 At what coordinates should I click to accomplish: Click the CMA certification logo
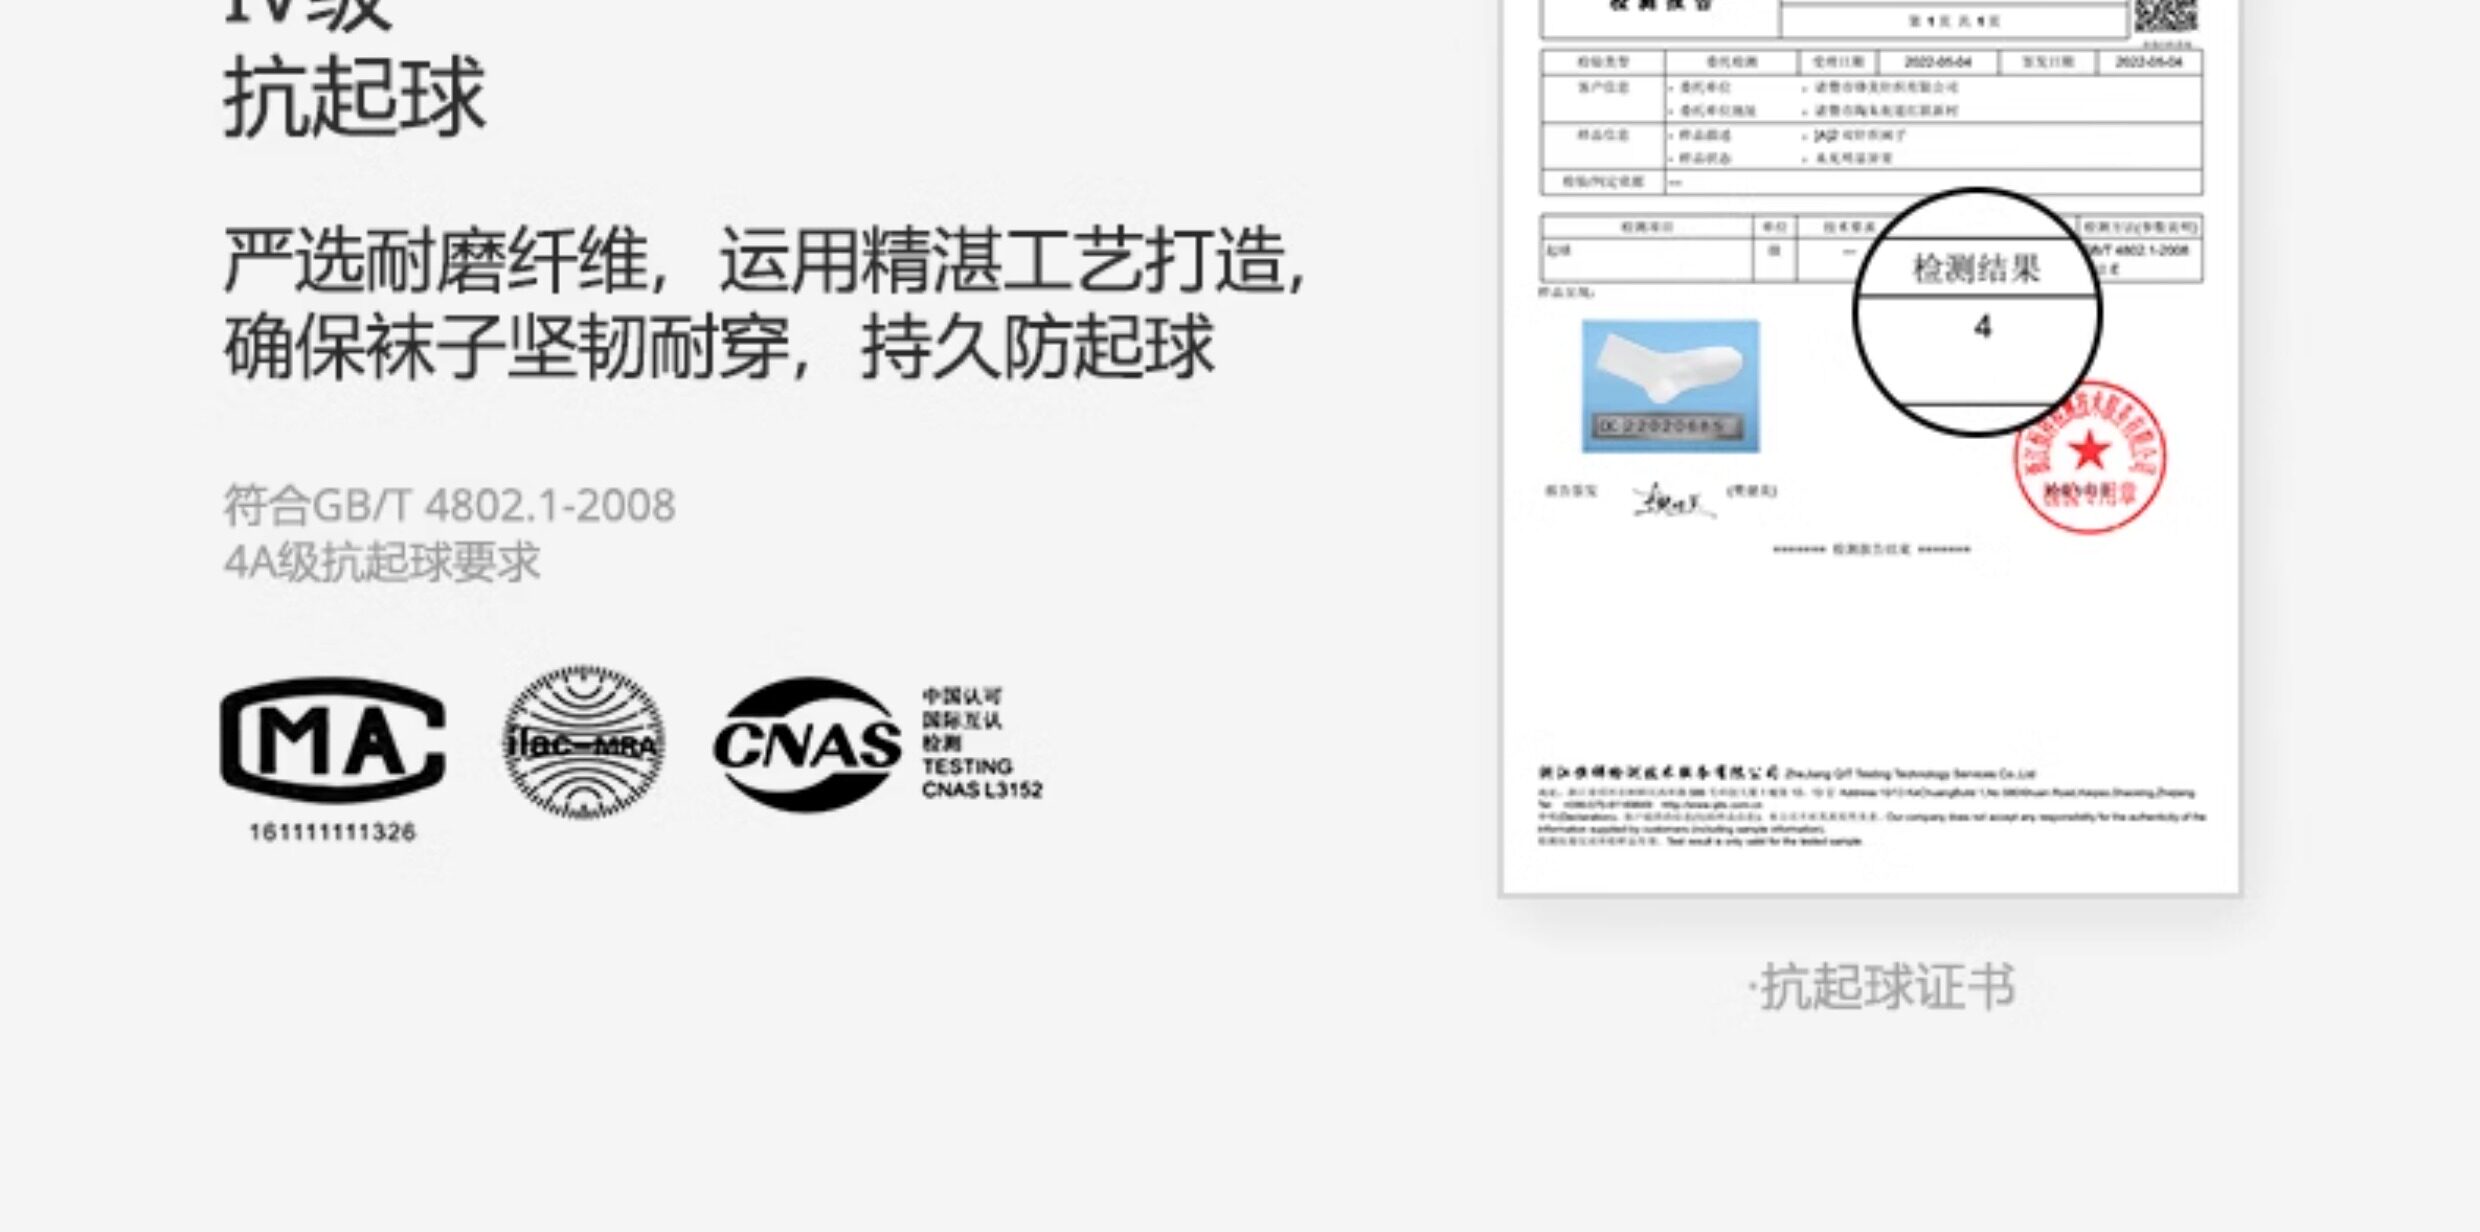[333, 740]
